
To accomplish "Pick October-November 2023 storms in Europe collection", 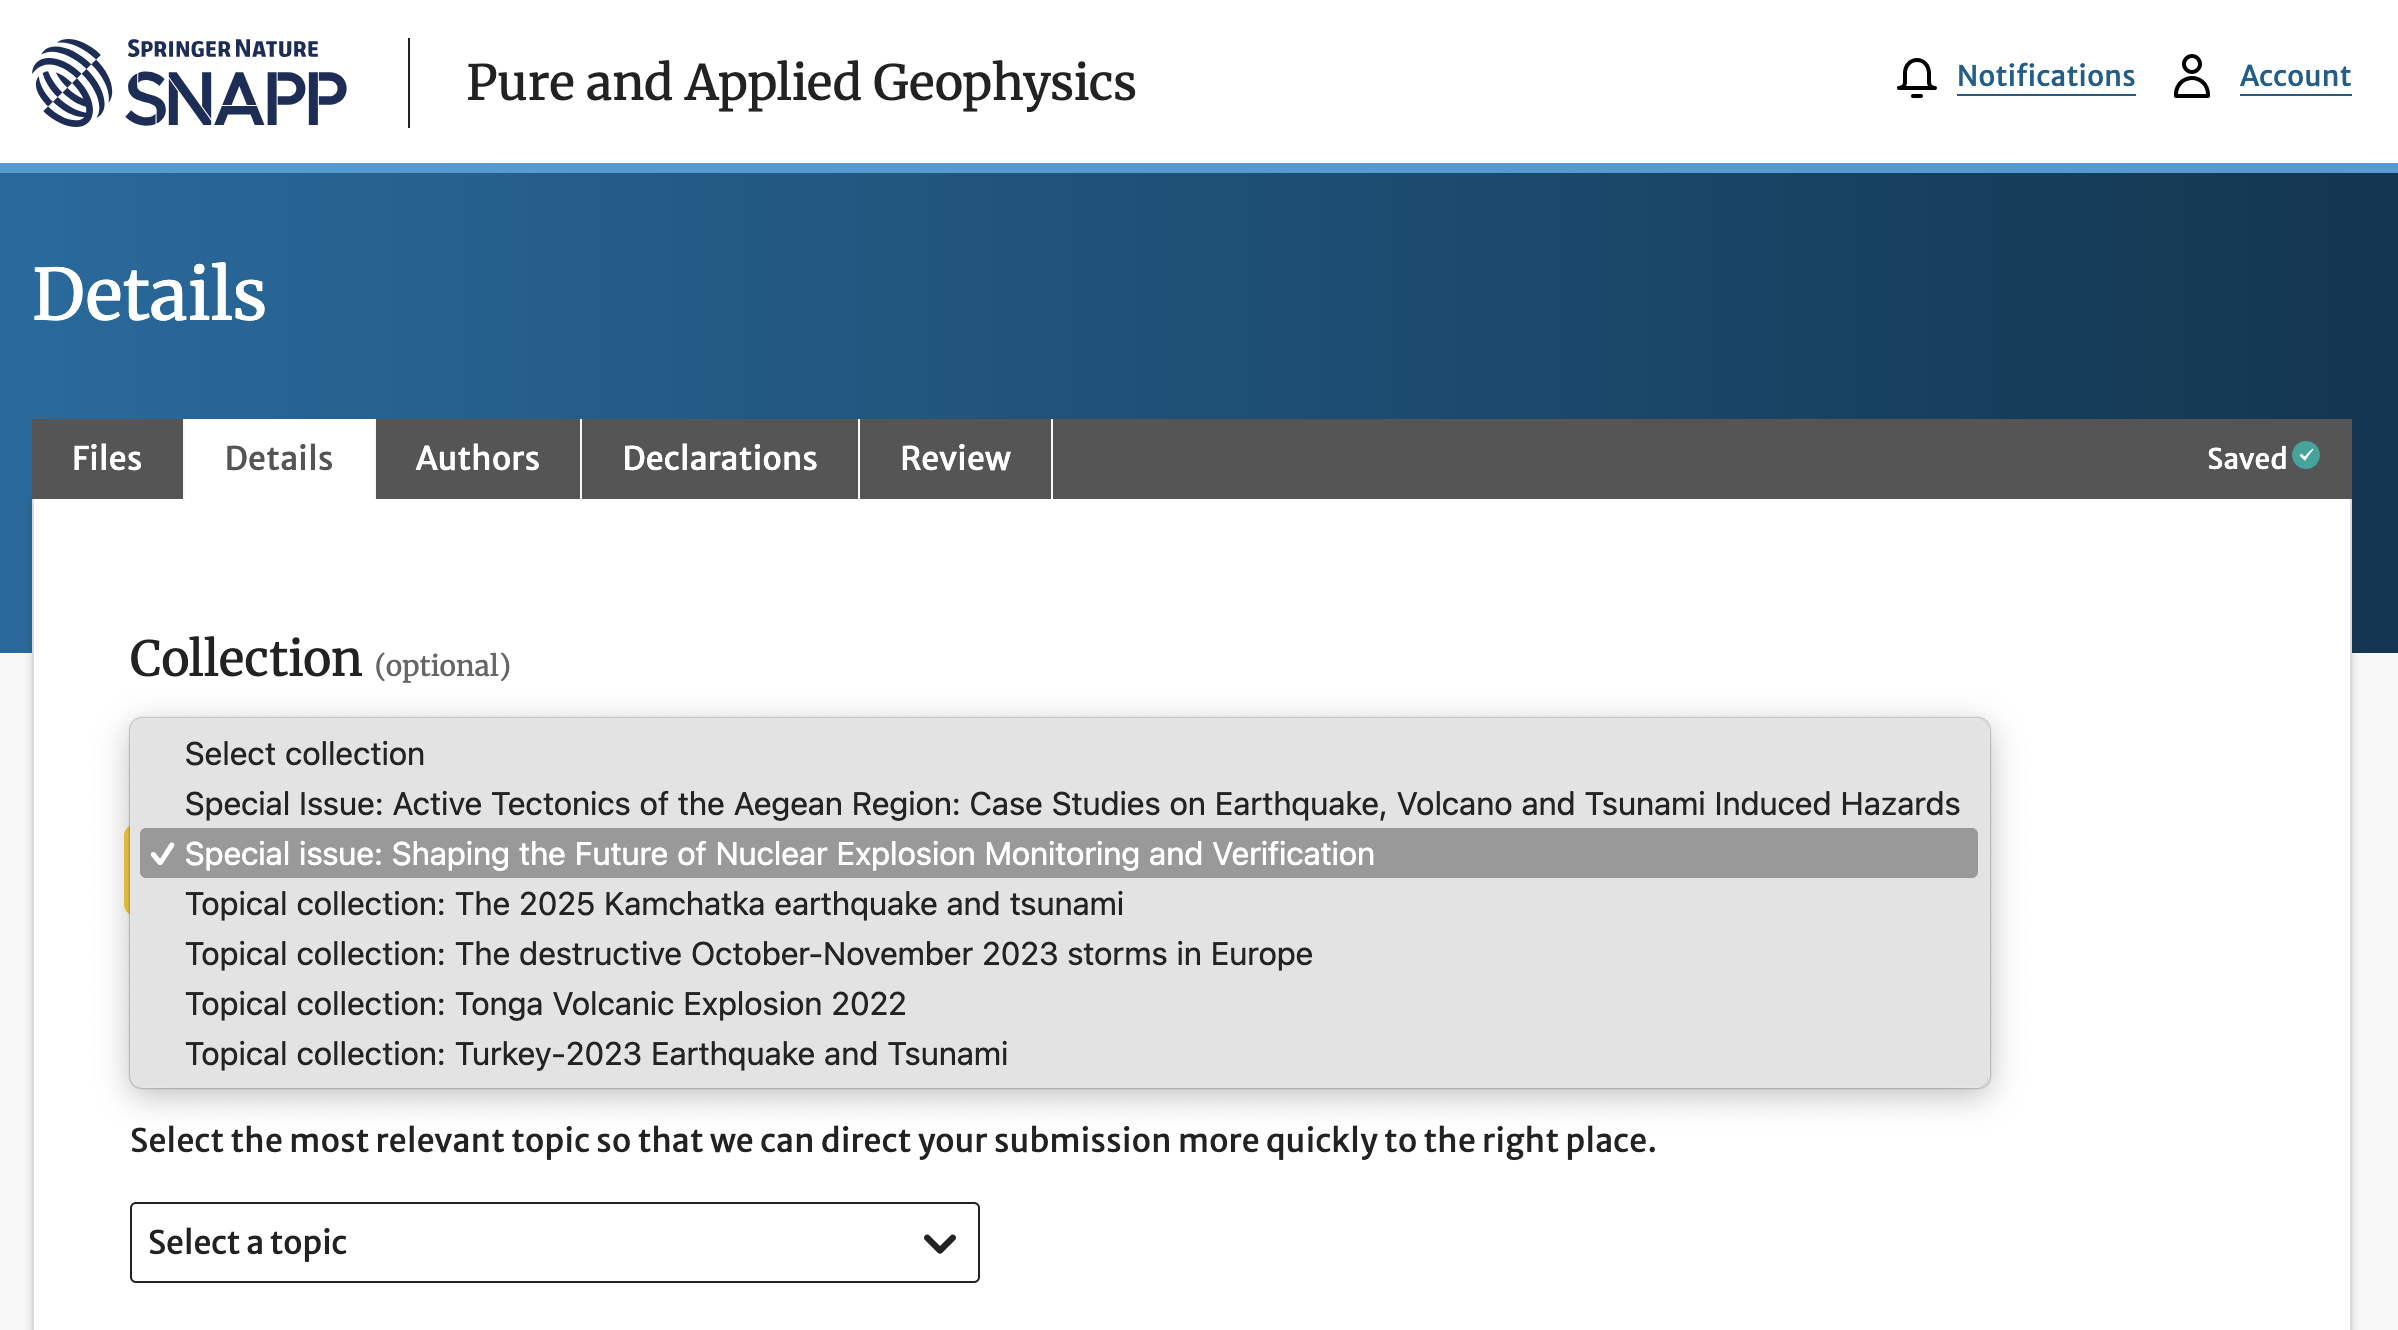I will click(748, 954).
